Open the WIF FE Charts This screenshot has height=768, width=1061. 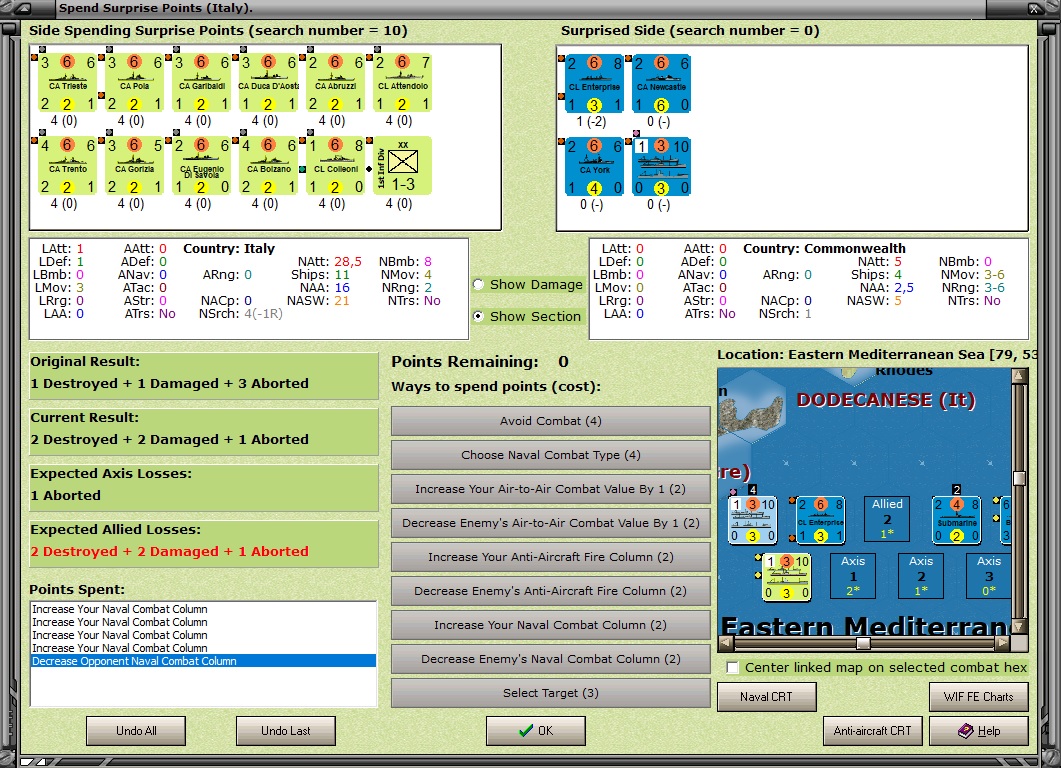click(x=978, y=697)
